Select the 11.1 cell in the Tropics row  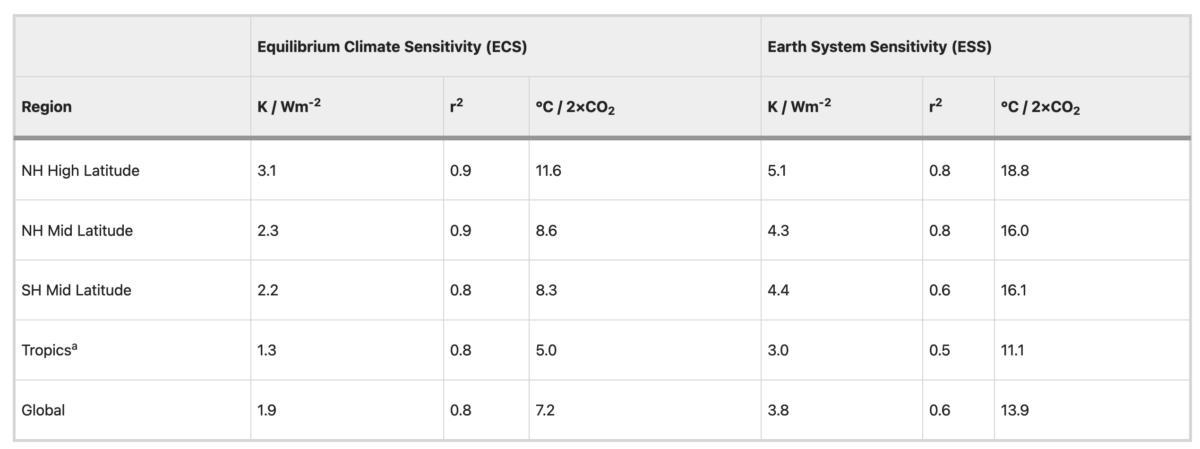click(x=1013, y=351)
